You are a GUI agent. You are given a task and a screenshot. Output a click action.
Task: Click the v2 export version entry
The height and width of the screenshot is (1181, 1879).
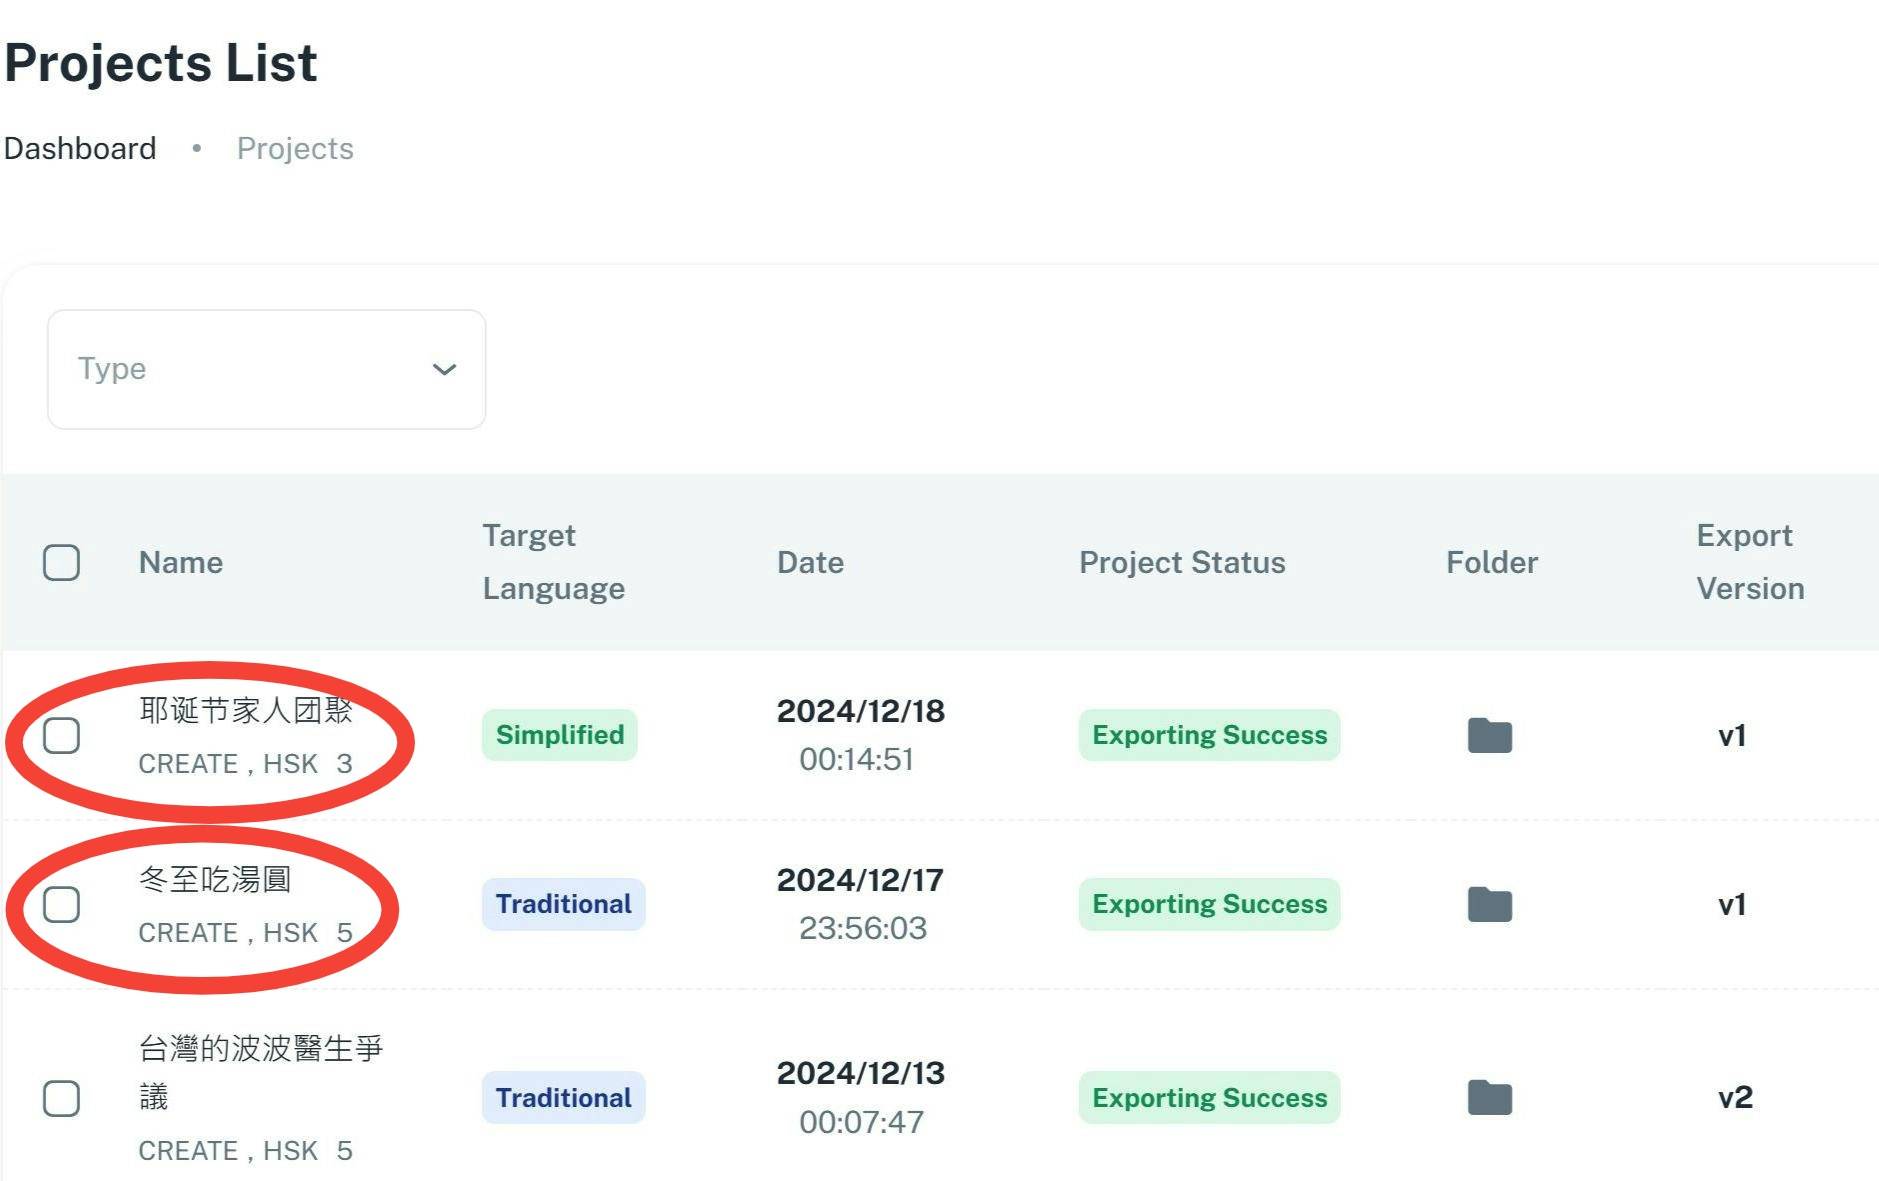click(1735, 1097)
